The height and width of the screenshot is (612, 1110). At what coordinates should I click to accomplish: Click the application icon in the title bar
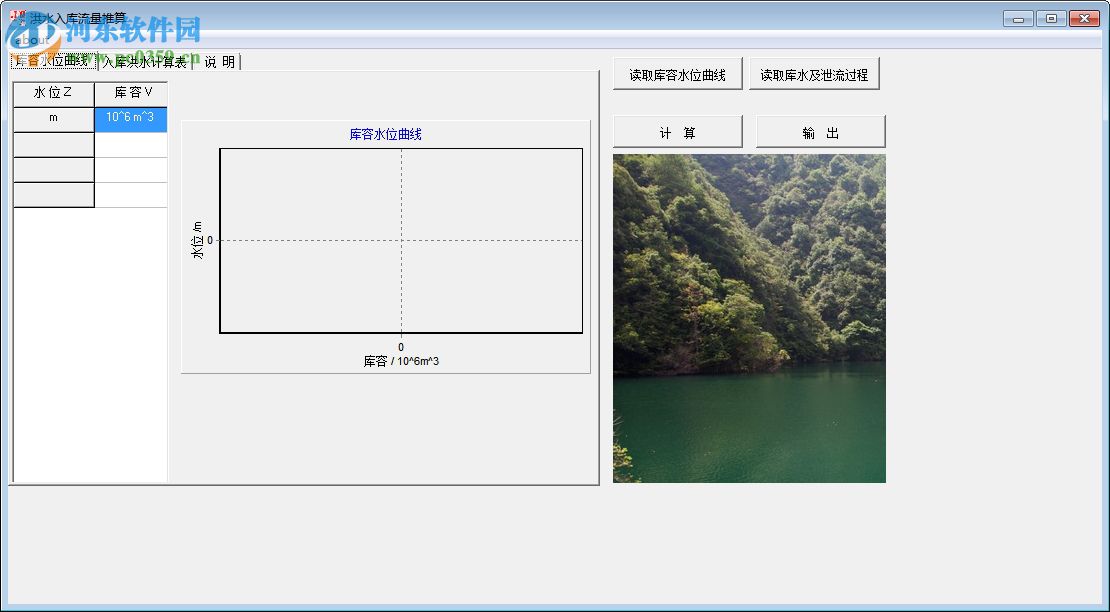coord(14,12)
